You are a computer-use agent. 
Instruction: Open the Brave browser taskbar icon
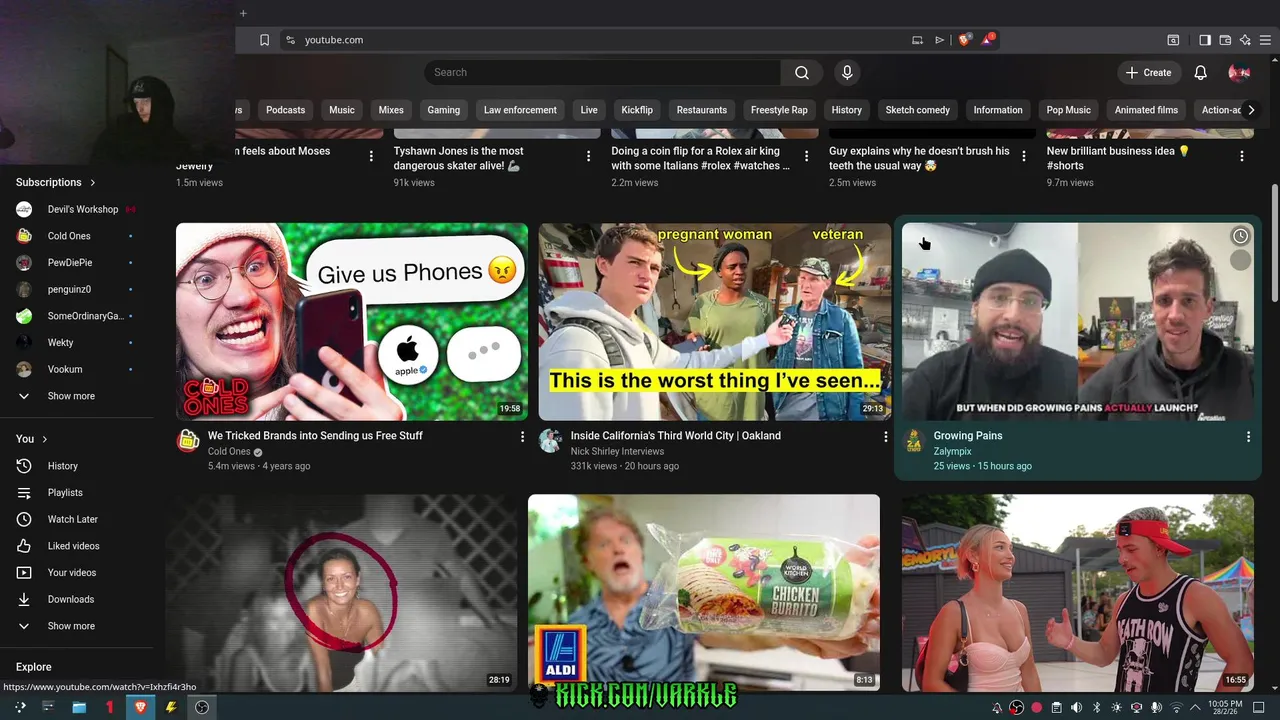140,707
